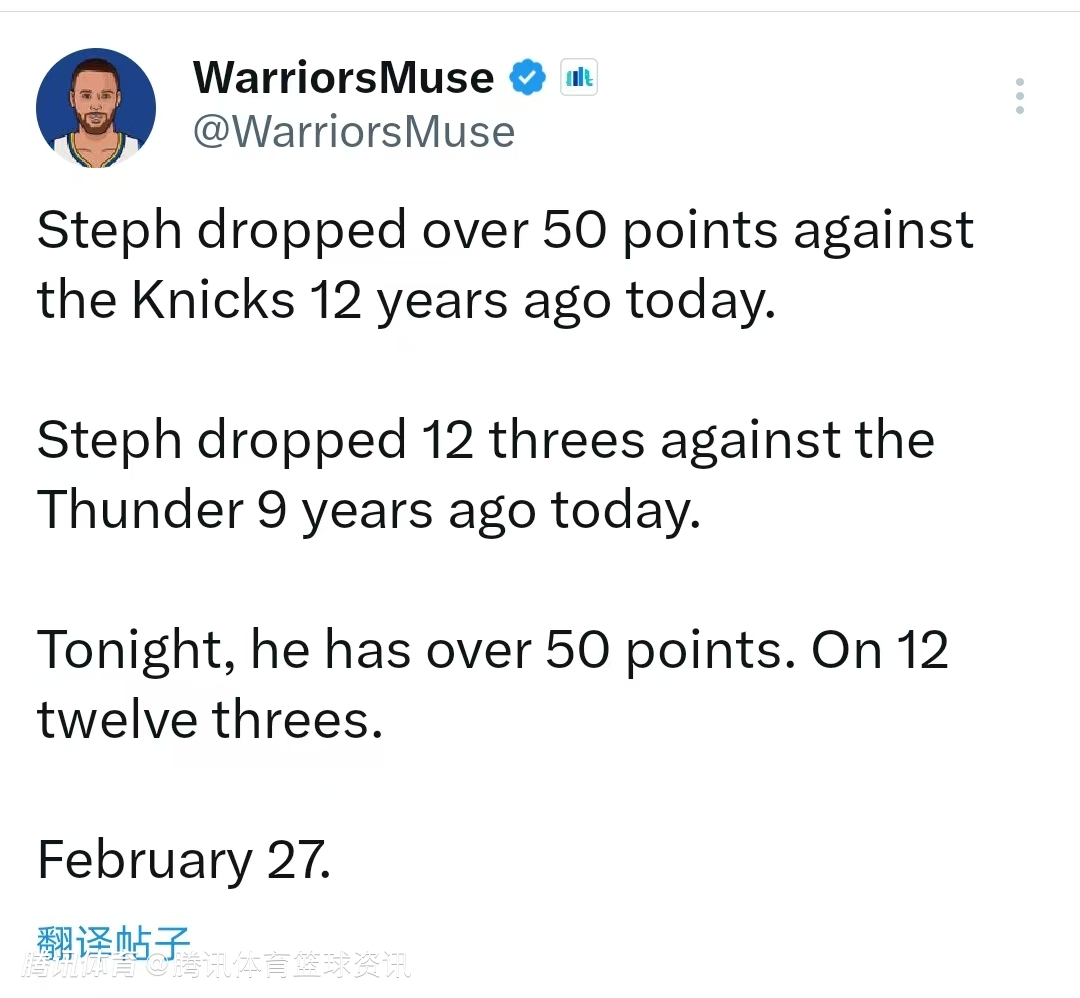The width and height of the screenshot is (1080, 998).
Task: Click the words "twelve threes" in the post
Action: (210, 720)
